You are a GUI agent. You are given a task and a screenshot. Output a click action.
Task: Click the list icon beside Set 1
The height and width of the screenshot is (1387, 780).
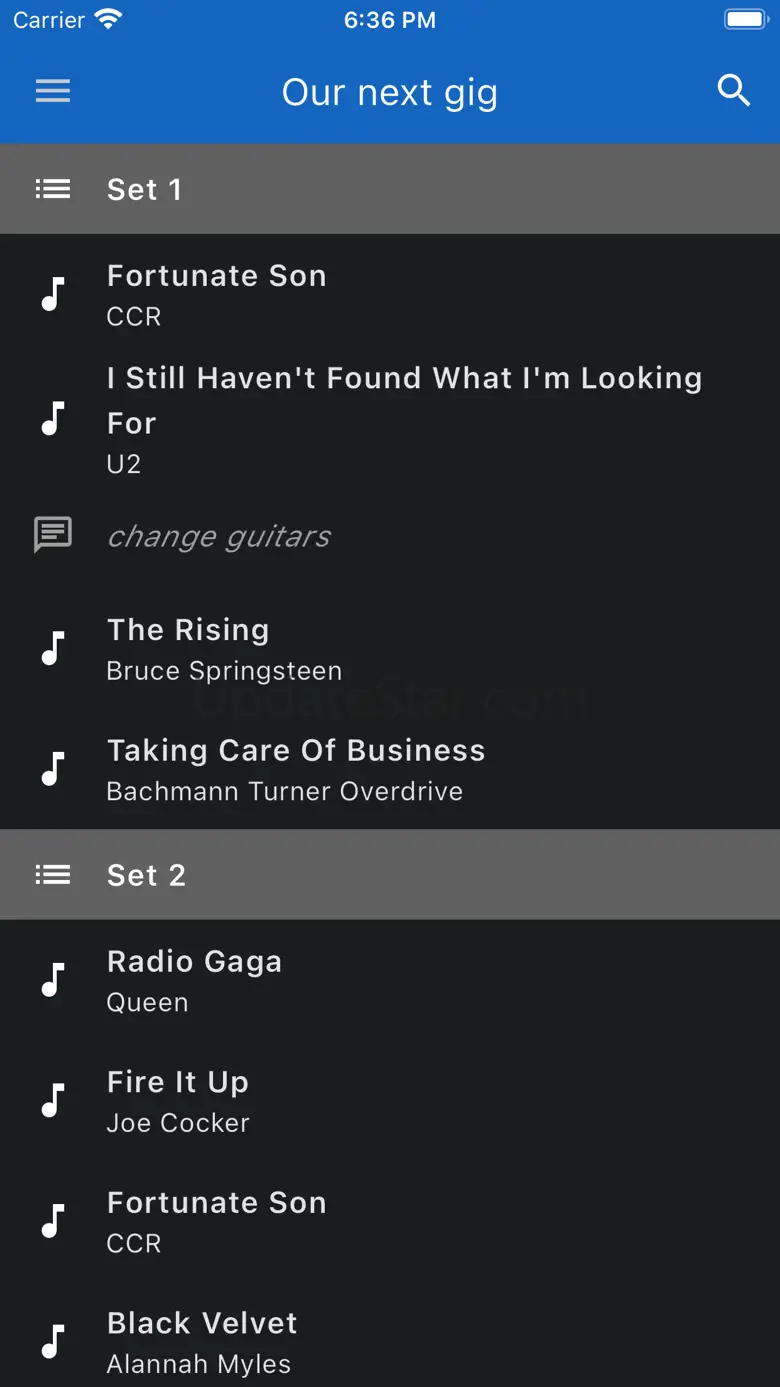point(53,189)
